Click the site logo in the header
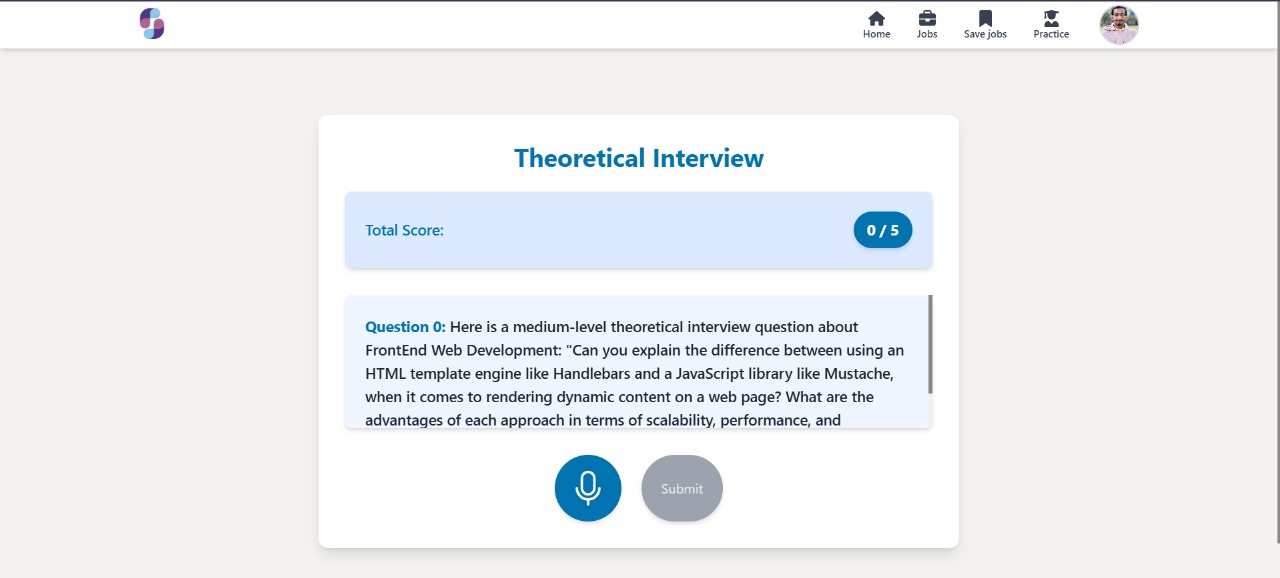The image size is (1280, 578). click(152, 23)
